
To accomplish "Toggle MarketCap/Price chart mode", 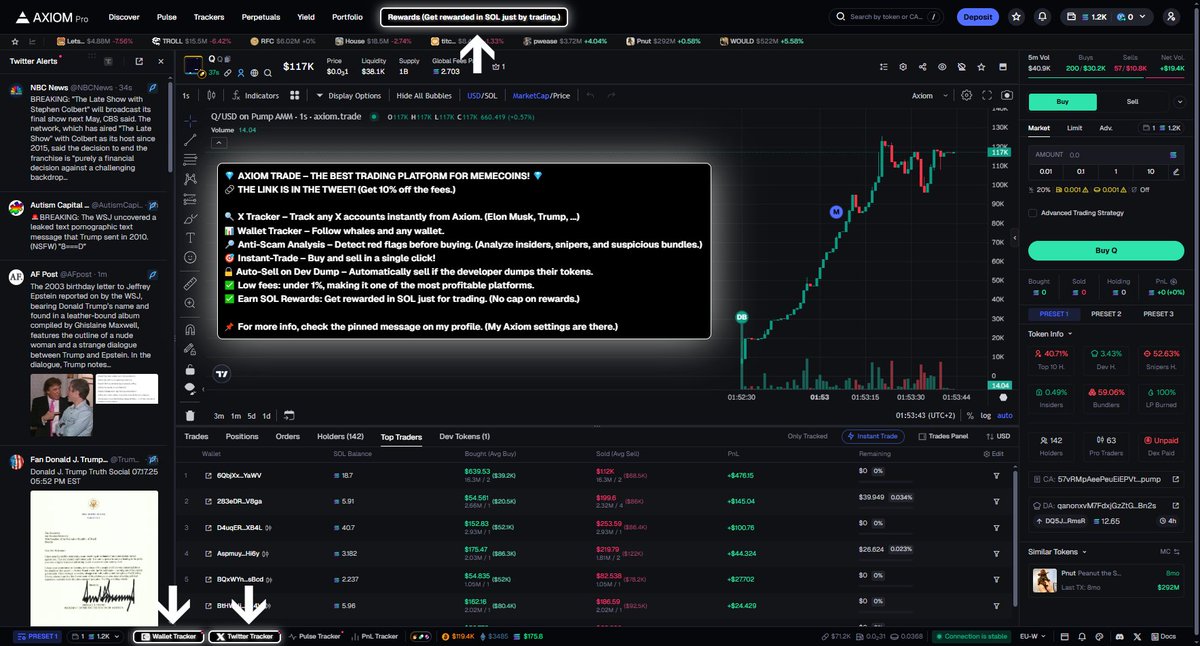I will point(541,96).
